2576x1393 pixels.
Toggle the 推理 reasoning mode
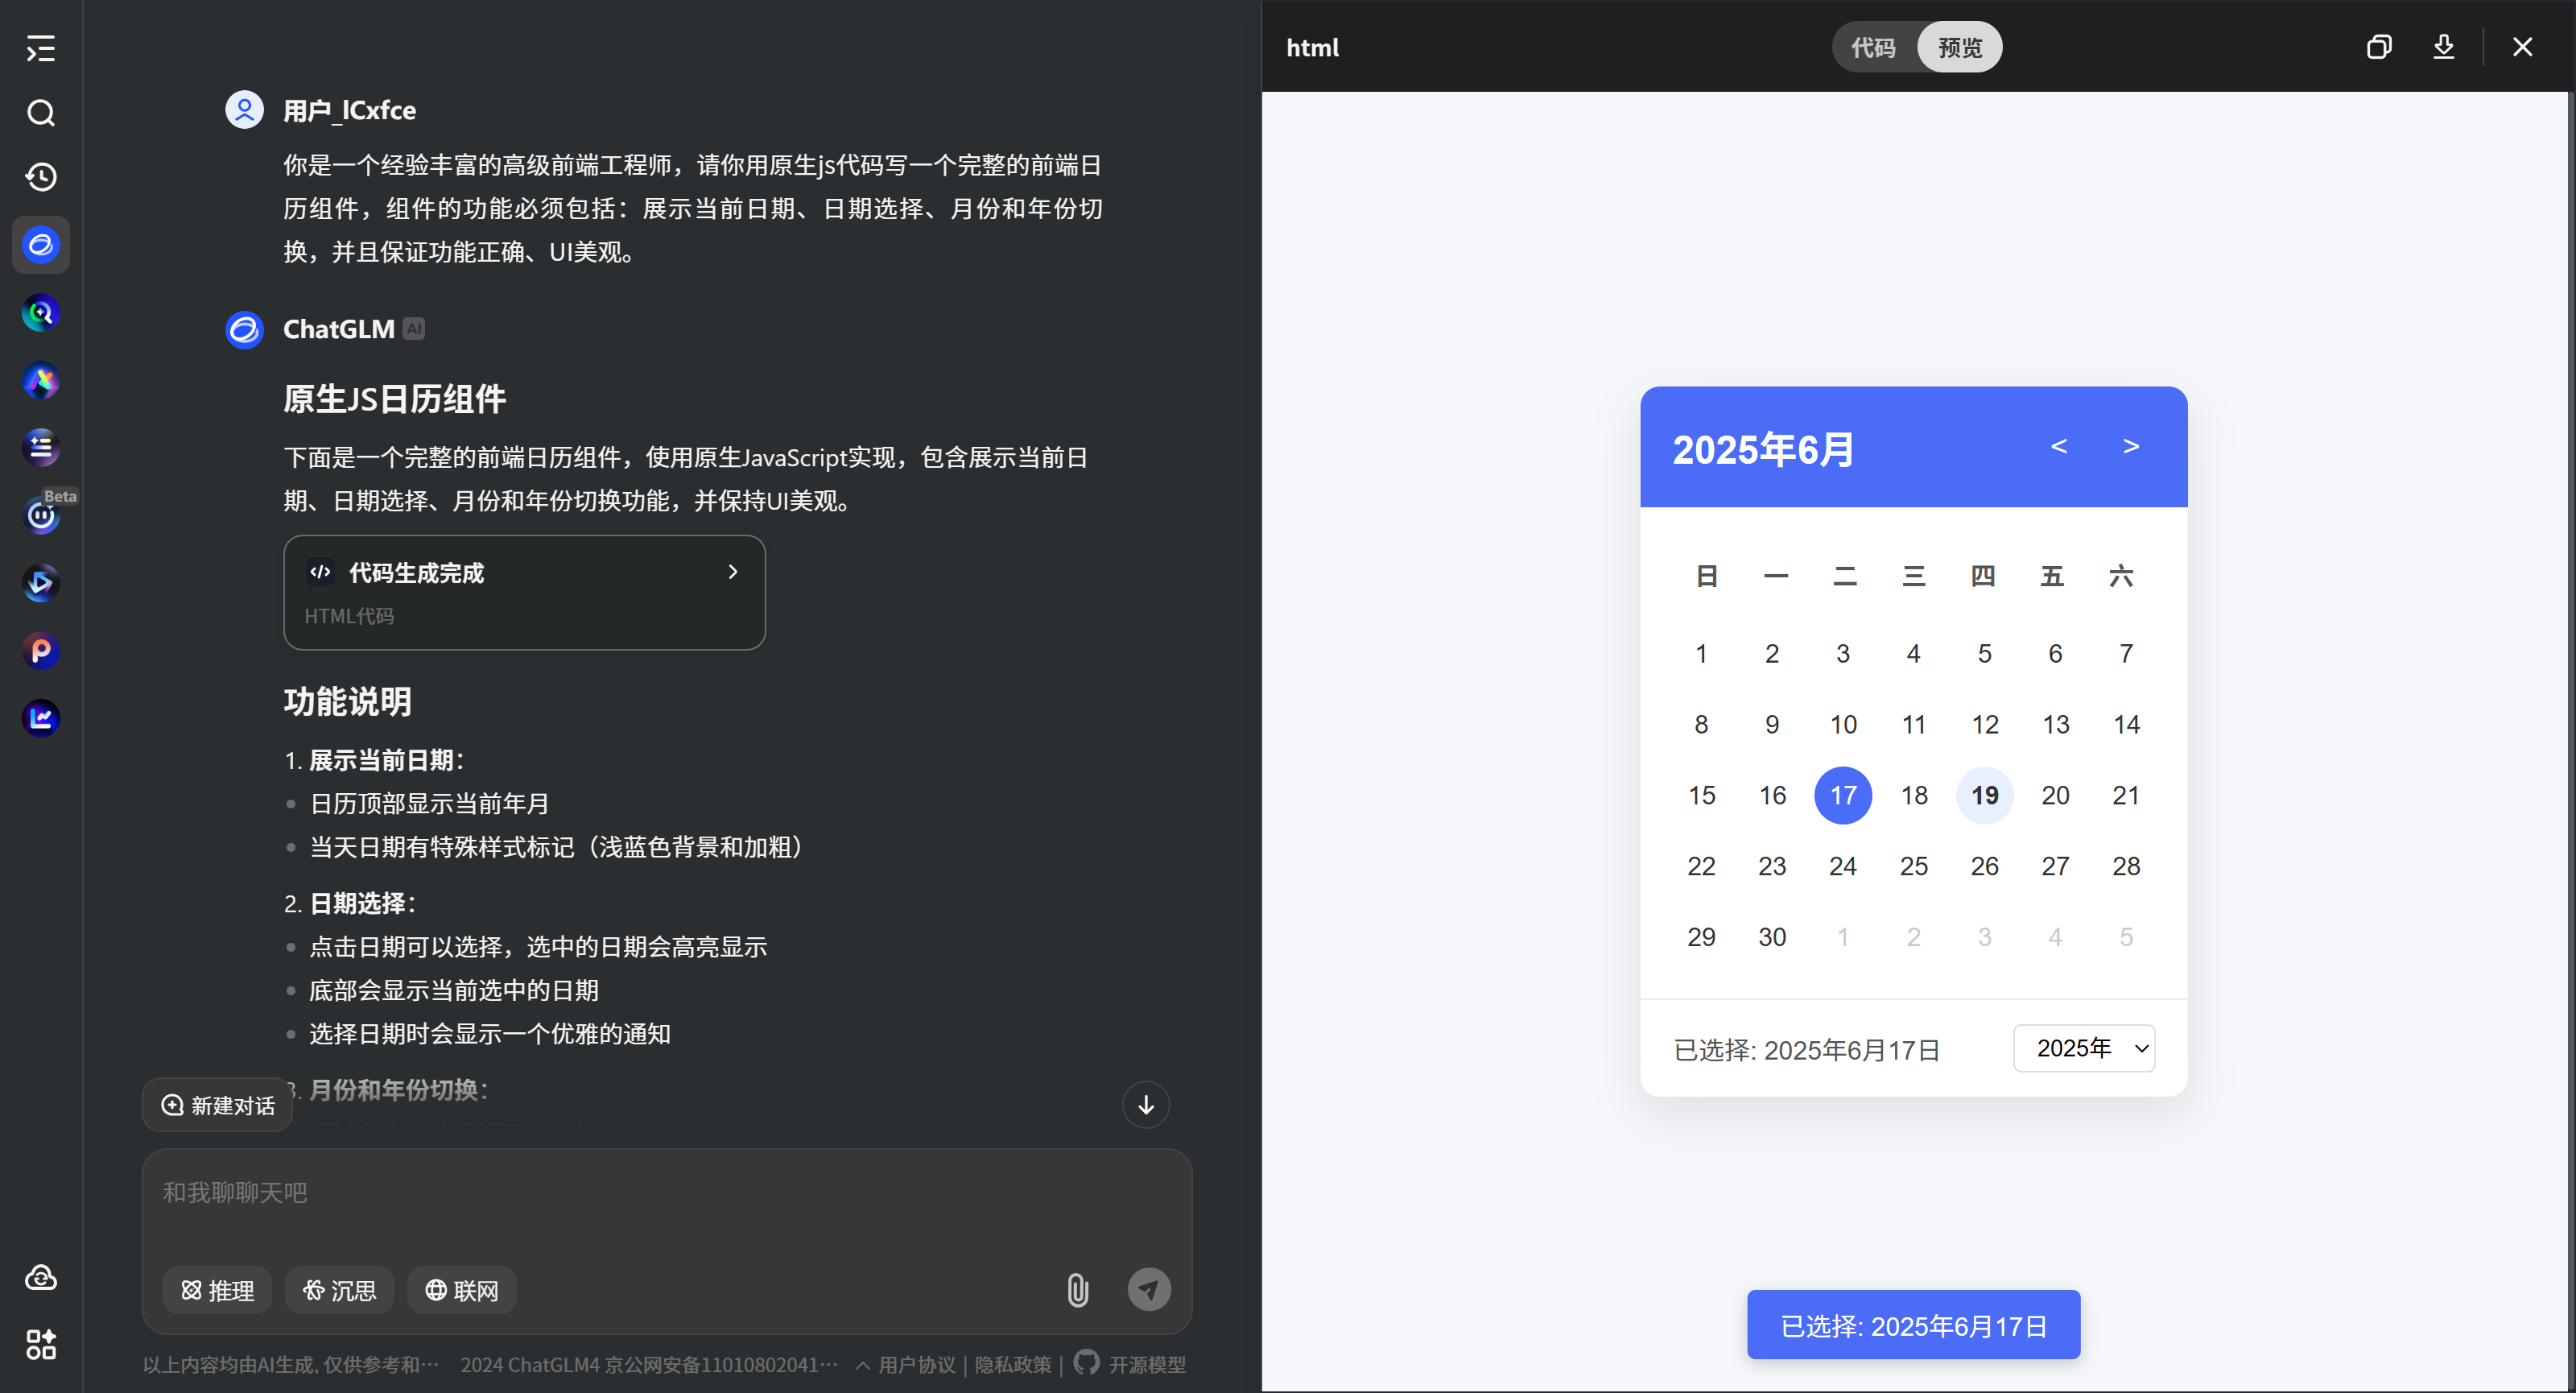click(218, 1290)
